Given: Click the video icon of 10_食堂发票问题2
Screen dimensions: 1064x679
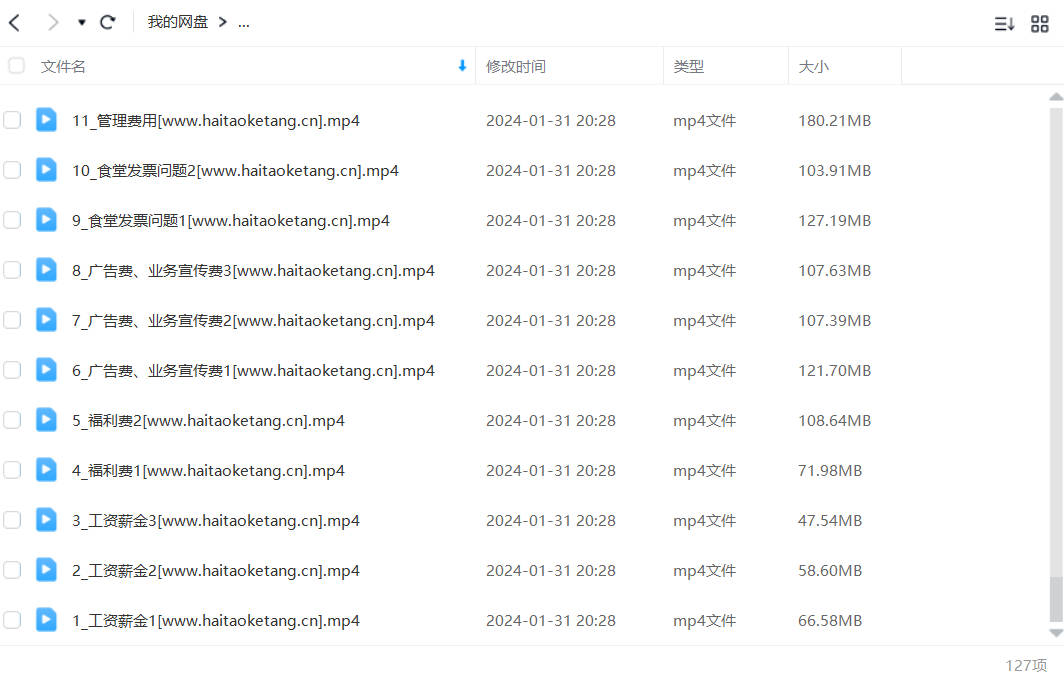Looking at the screenshot, I should [x=46, y=170].
